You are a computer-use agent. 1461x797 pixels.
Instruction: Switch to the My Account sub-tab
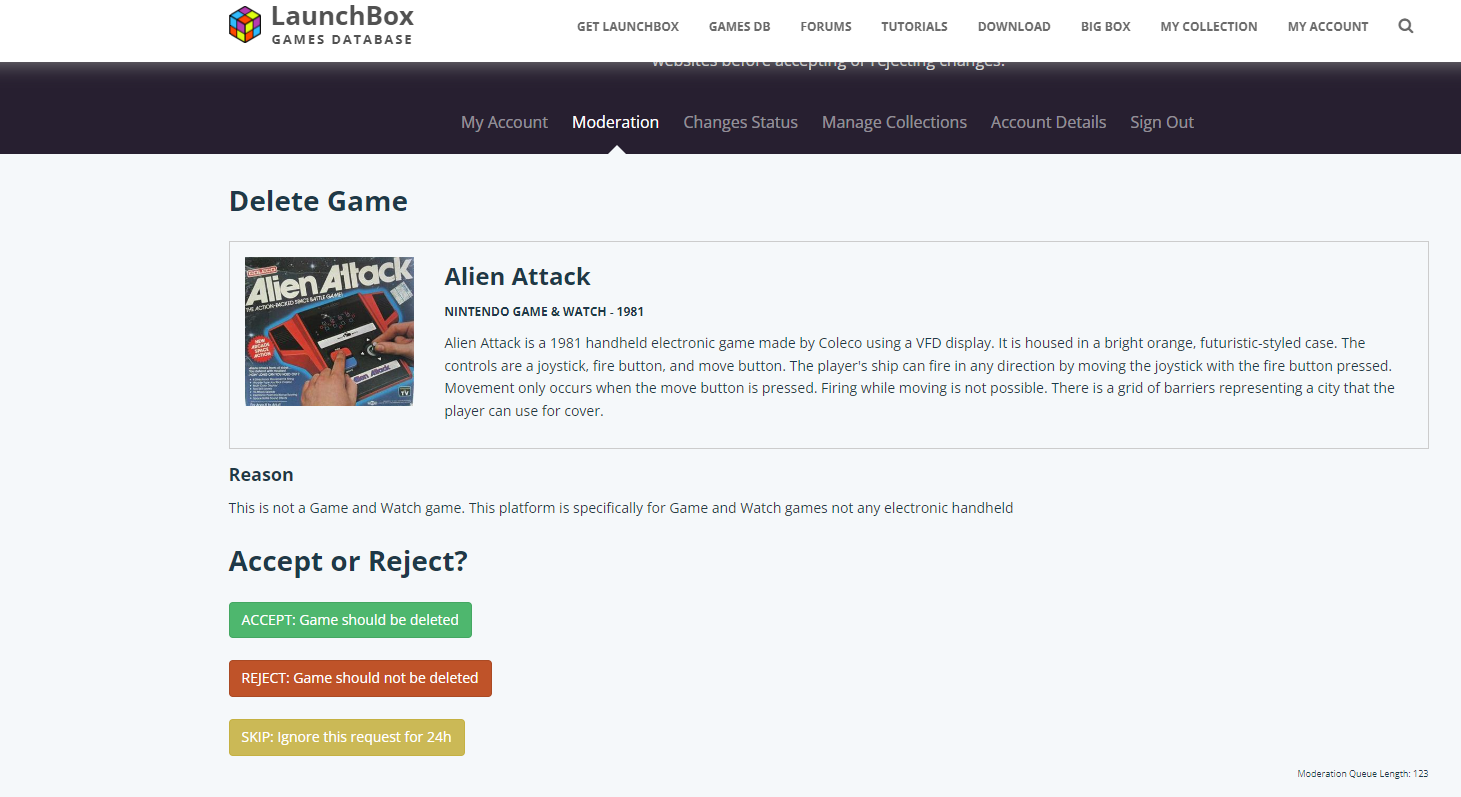504,122
